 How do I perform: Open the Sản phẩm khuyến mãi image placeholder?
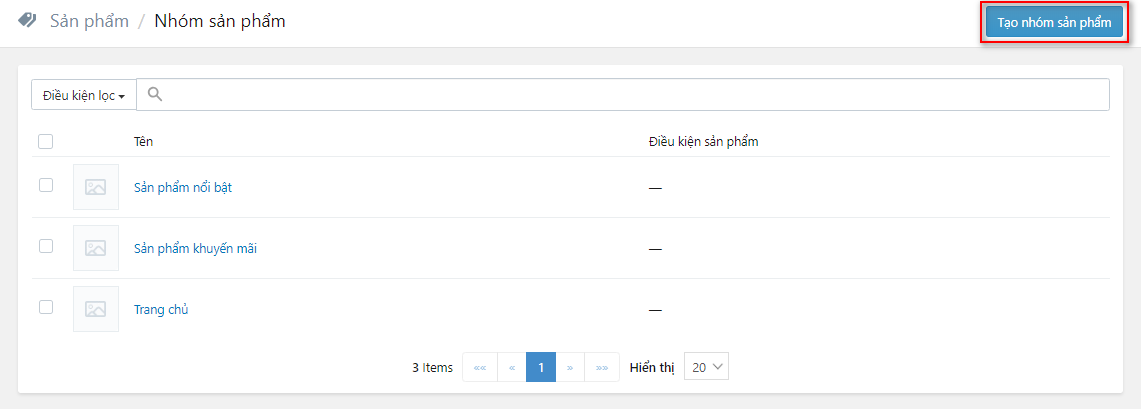[96, 248]
